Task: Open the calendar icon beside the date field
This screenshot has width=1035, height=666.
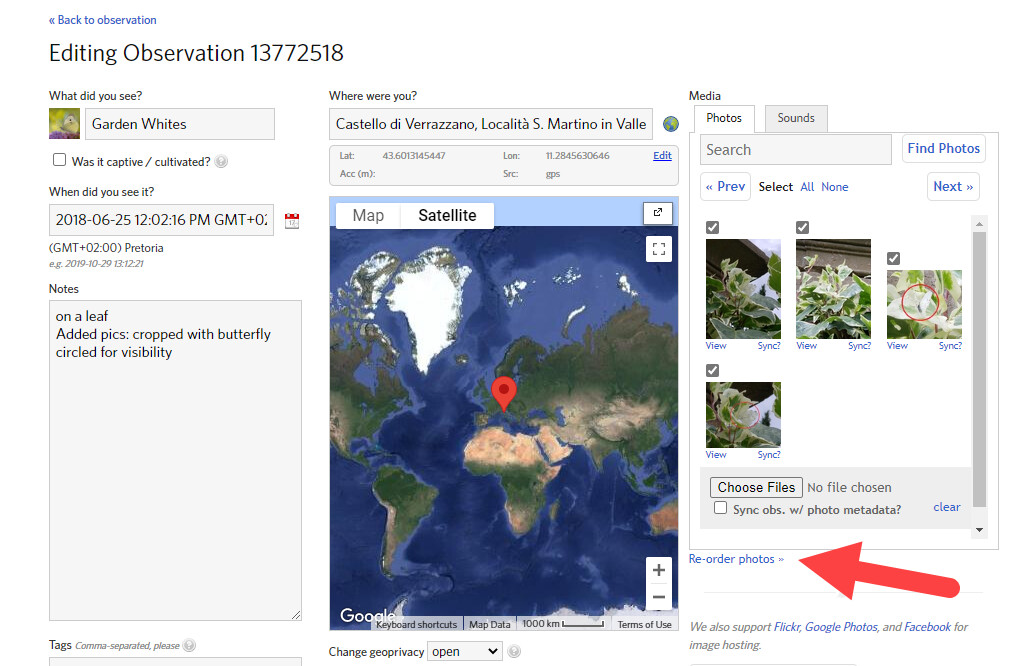Action: (x=293, y=219)
